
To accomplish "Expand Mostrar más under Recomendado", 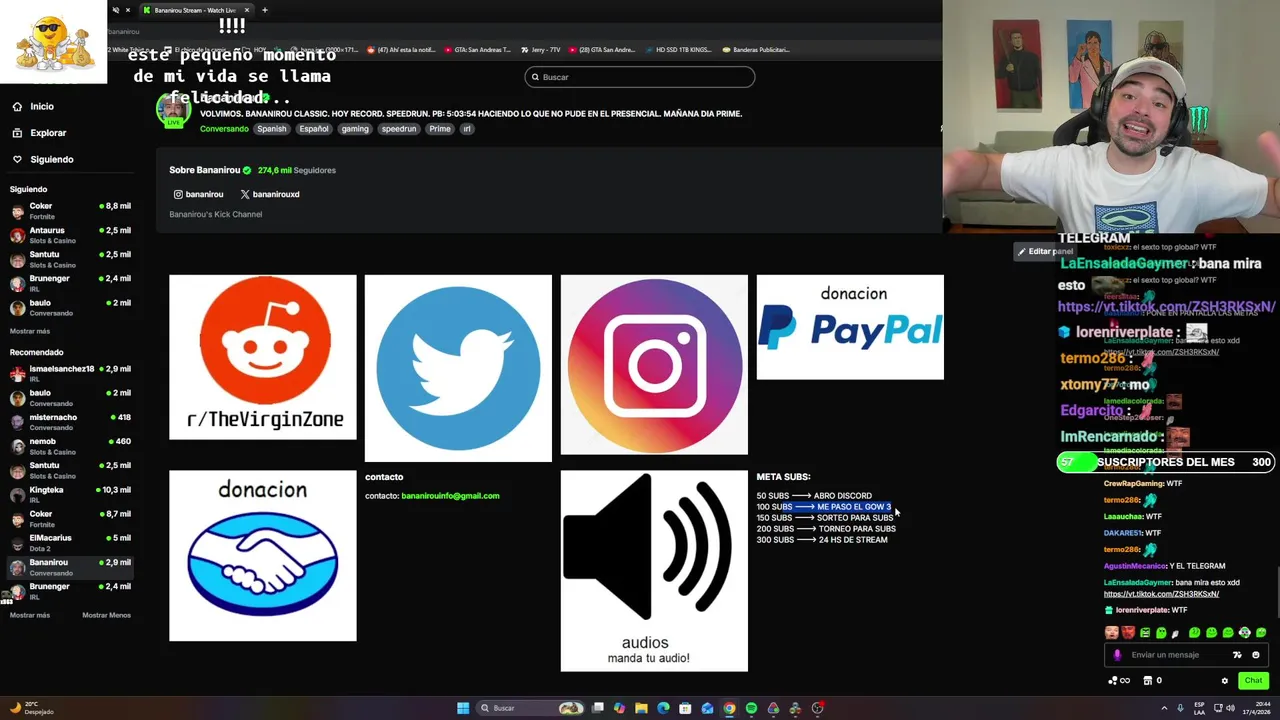I will pos(29,615).
